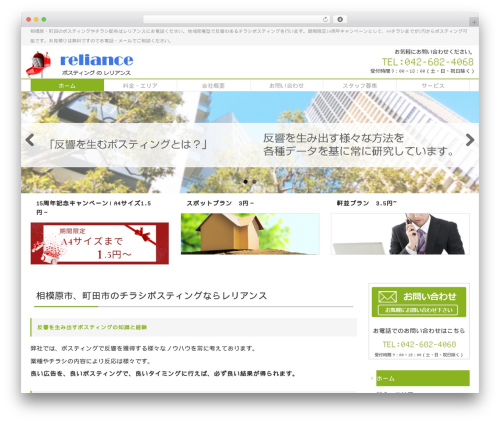
Task: Click the envelope icon in contact banner
Action: [x=387, y=296]
